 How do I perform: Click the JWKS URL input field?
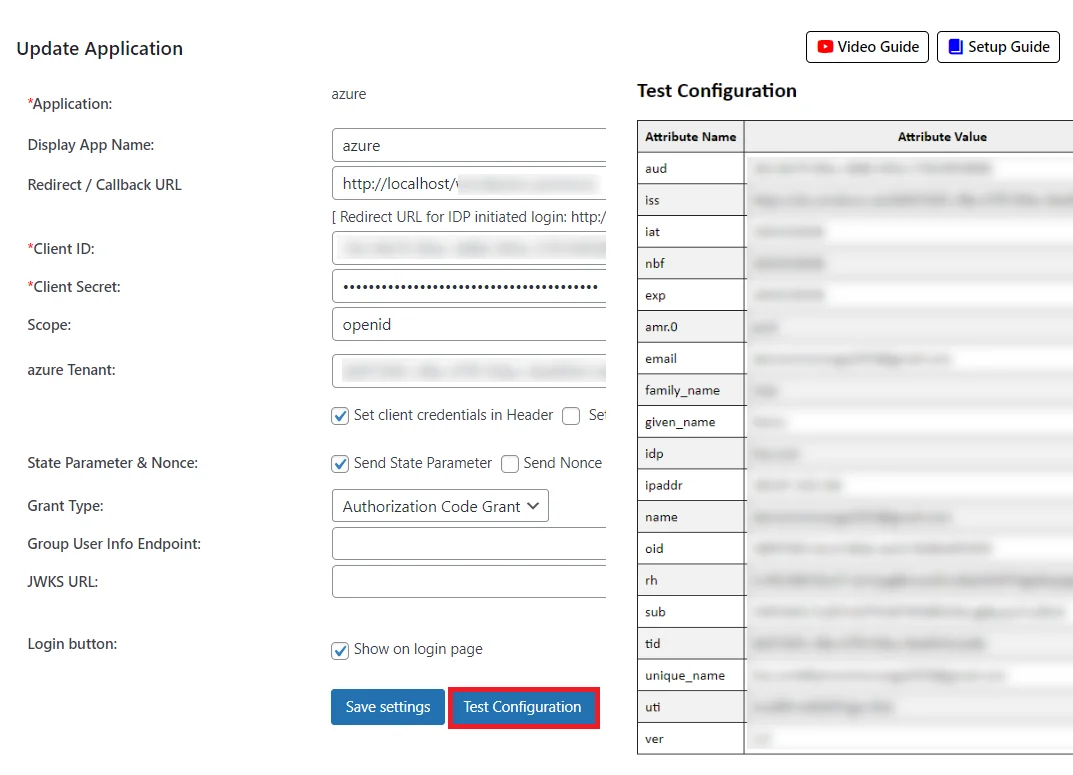pos(469,581)
